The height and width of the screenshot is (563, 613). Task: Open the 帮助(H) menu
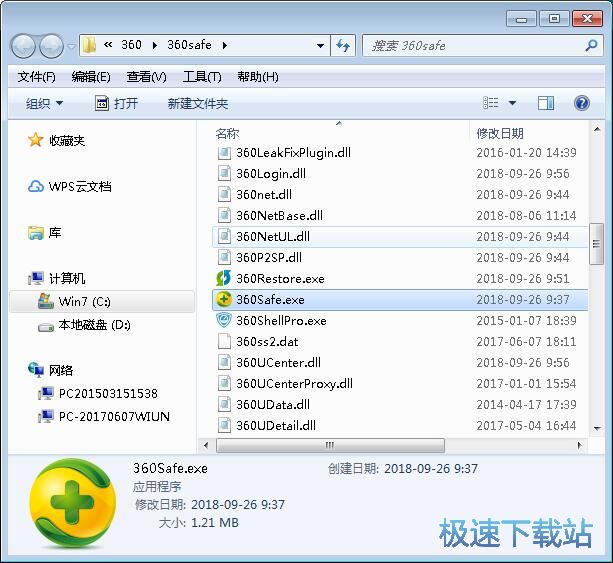[x=258, y=77]
